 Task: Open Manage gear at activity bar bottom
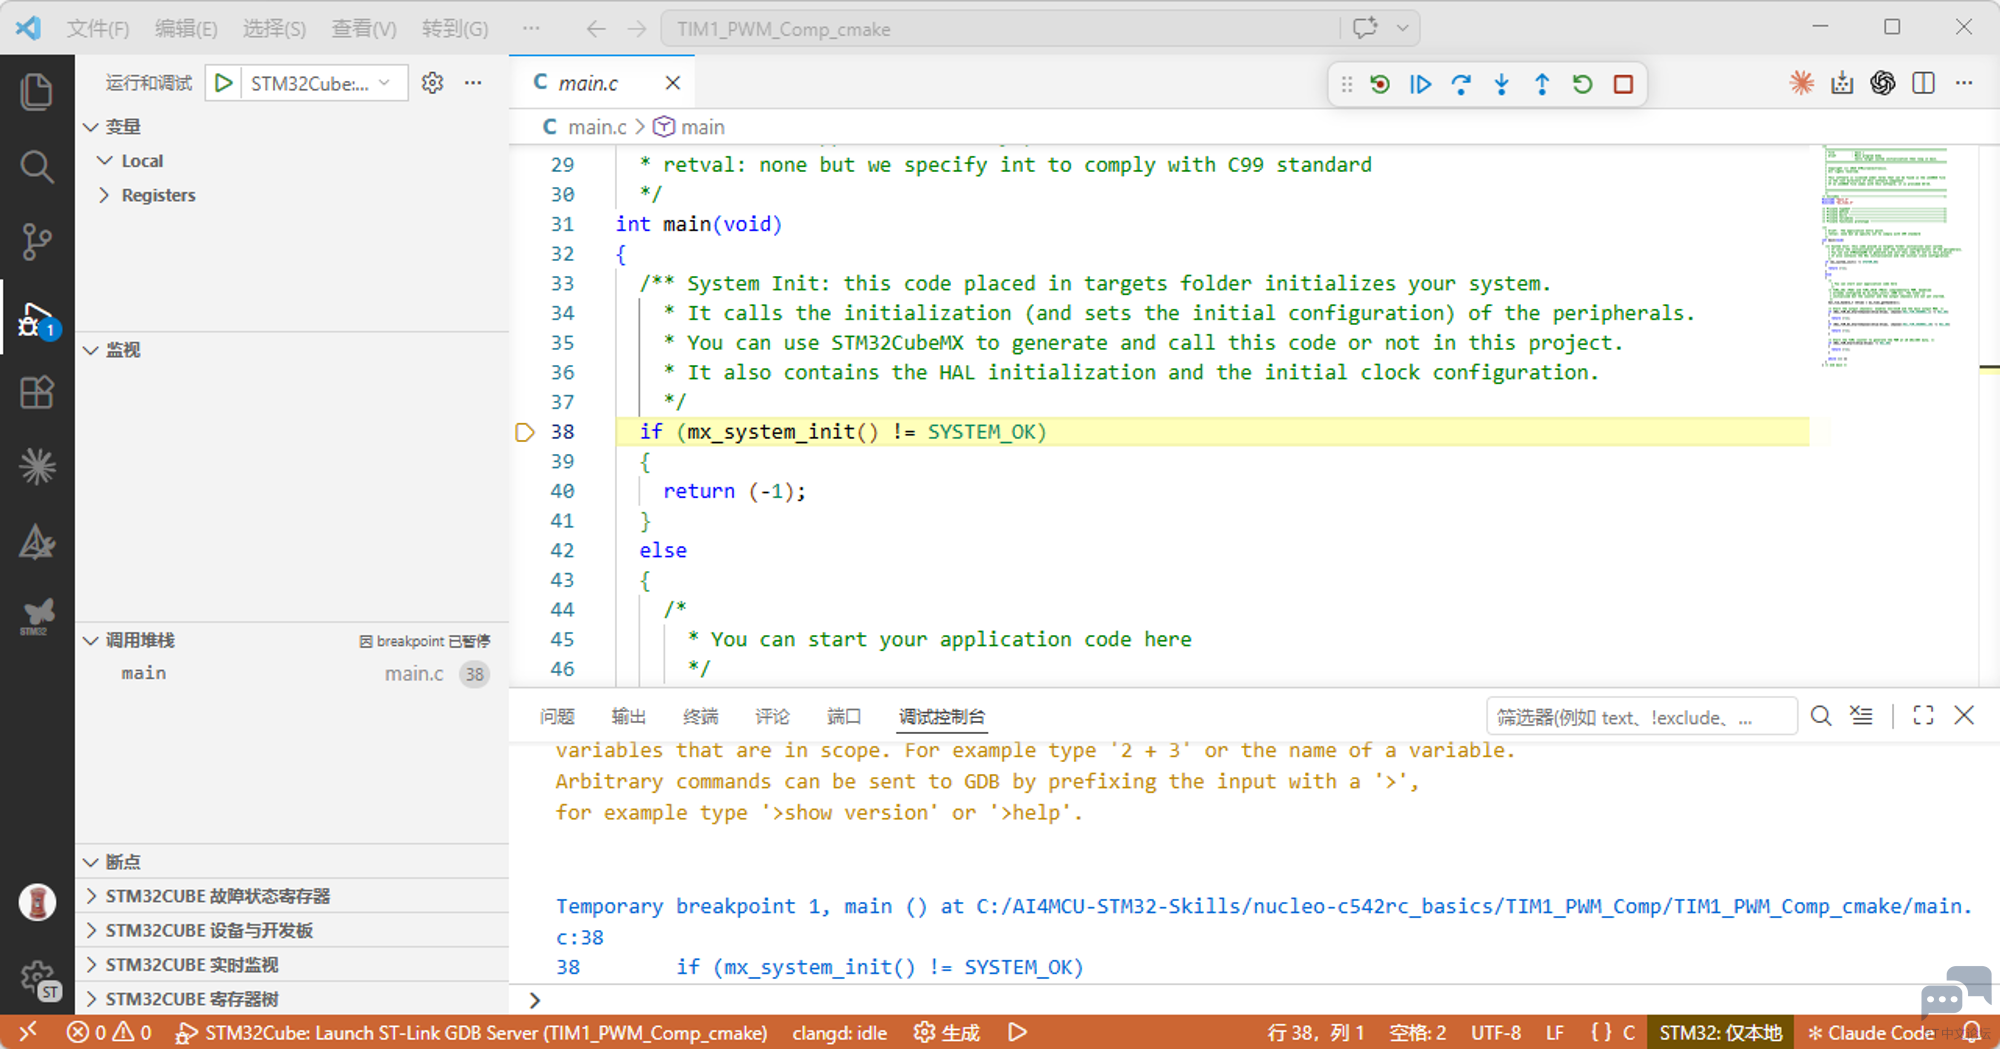click(39, 980)
